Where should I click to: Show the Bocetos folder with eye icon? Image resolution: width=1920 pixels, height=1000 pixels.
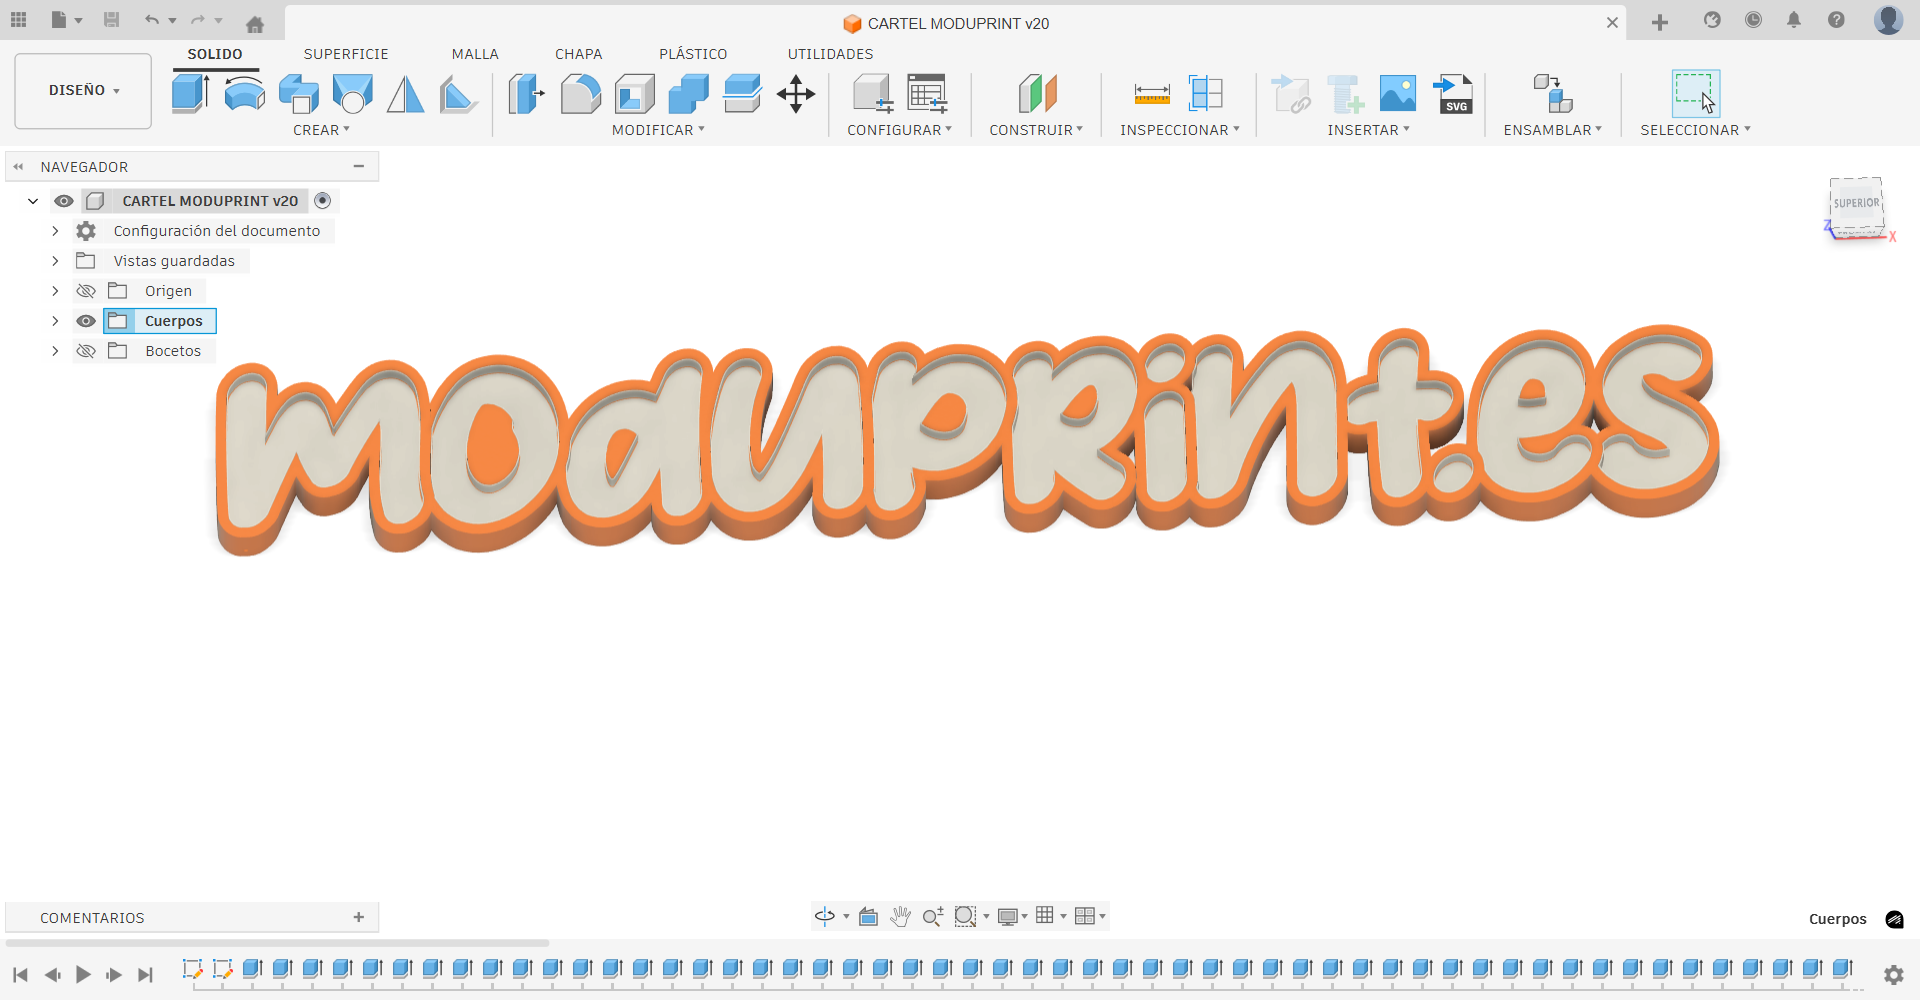[x=86, y=351]
